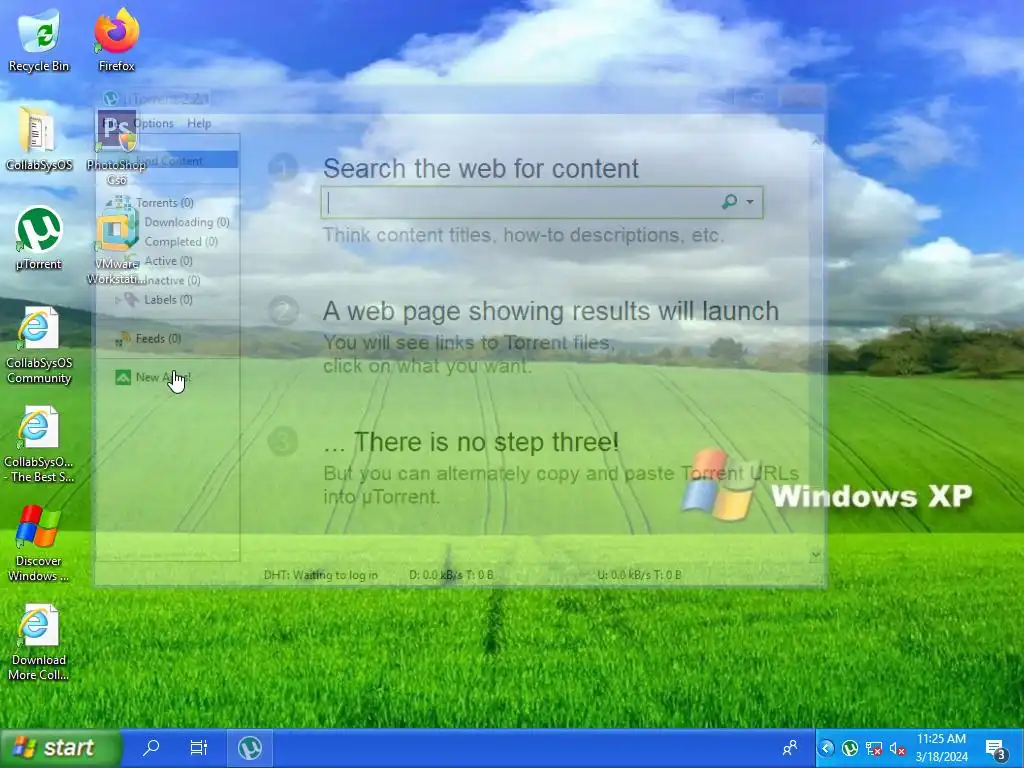Click the content pane scroll down arrow
This screenshot has height=768, width=1024.
(816, 555)
